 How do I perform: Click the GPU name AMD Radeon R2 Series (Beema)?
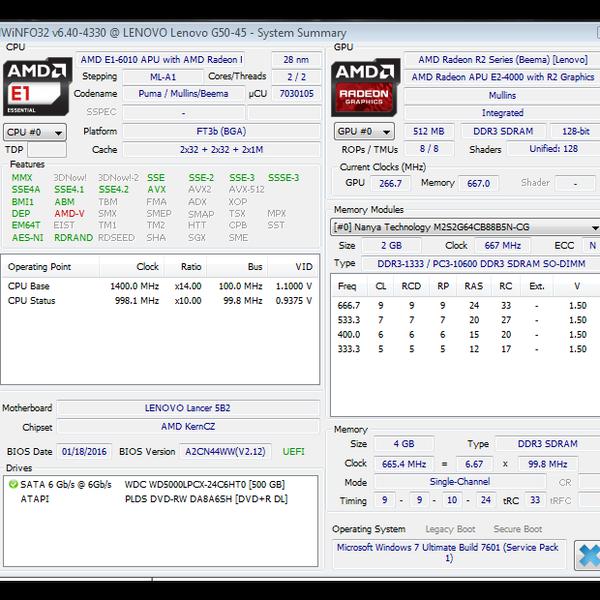click(x=502, y=60)
